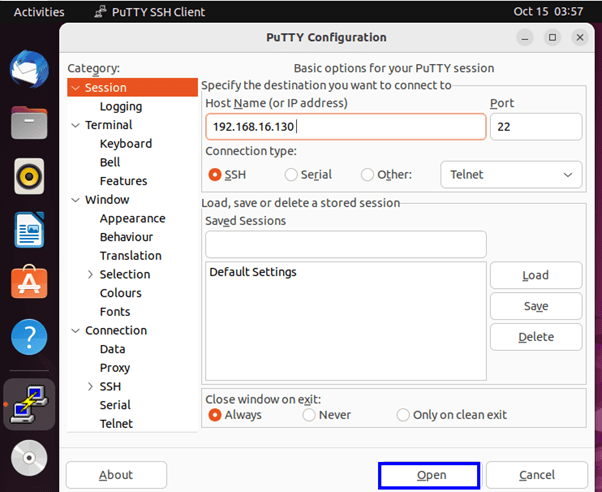This screenshot has height=492, width=602.
Task: Launch Rhythmbox music player from dock
Action: [x=29, y=176]
